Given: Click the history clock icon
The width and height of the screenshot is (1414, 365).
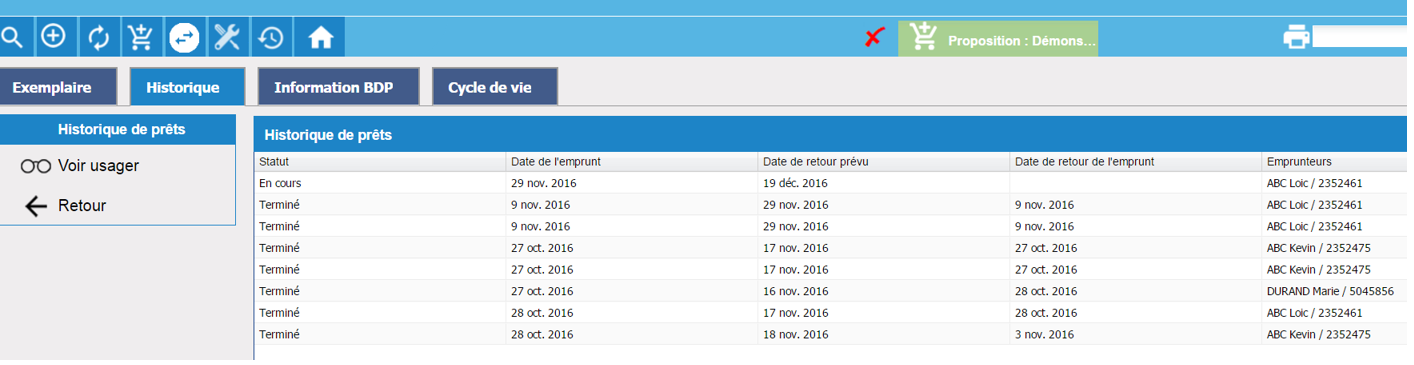Looking at the screenshot, I should click(x=271, y=38).
